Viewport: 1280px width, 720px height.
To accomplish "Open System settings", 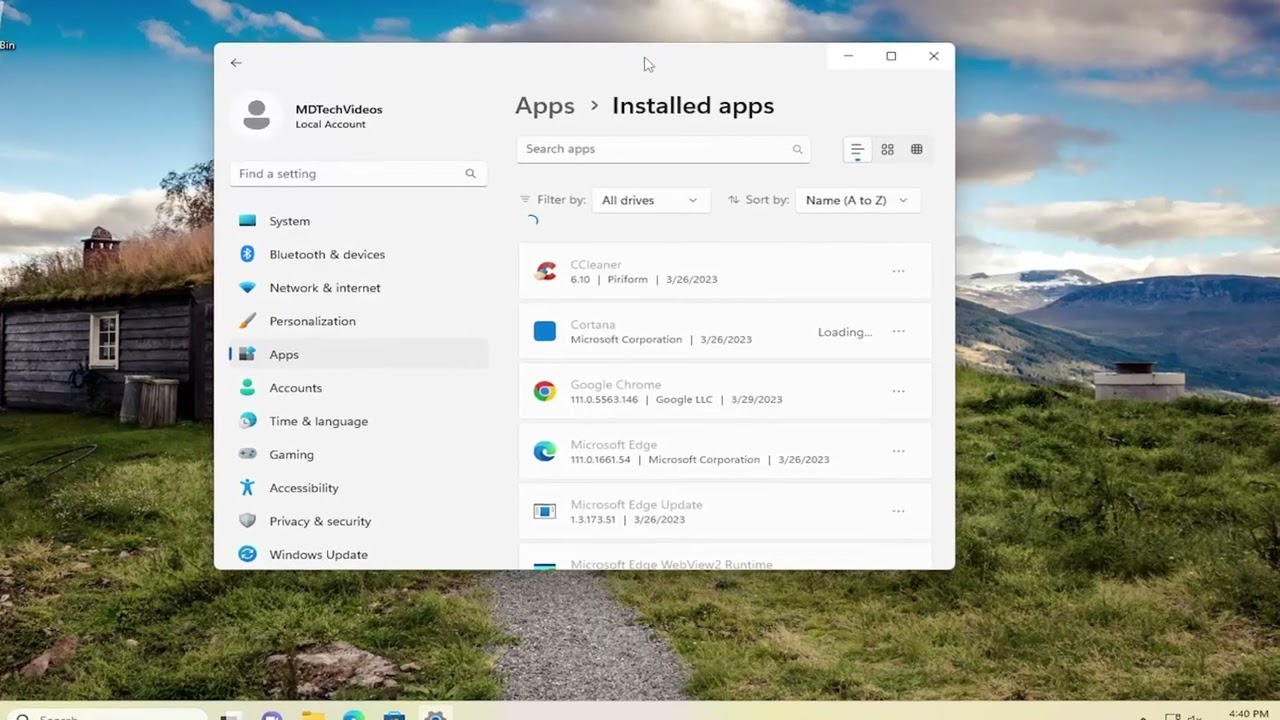I will click(359, 221).
